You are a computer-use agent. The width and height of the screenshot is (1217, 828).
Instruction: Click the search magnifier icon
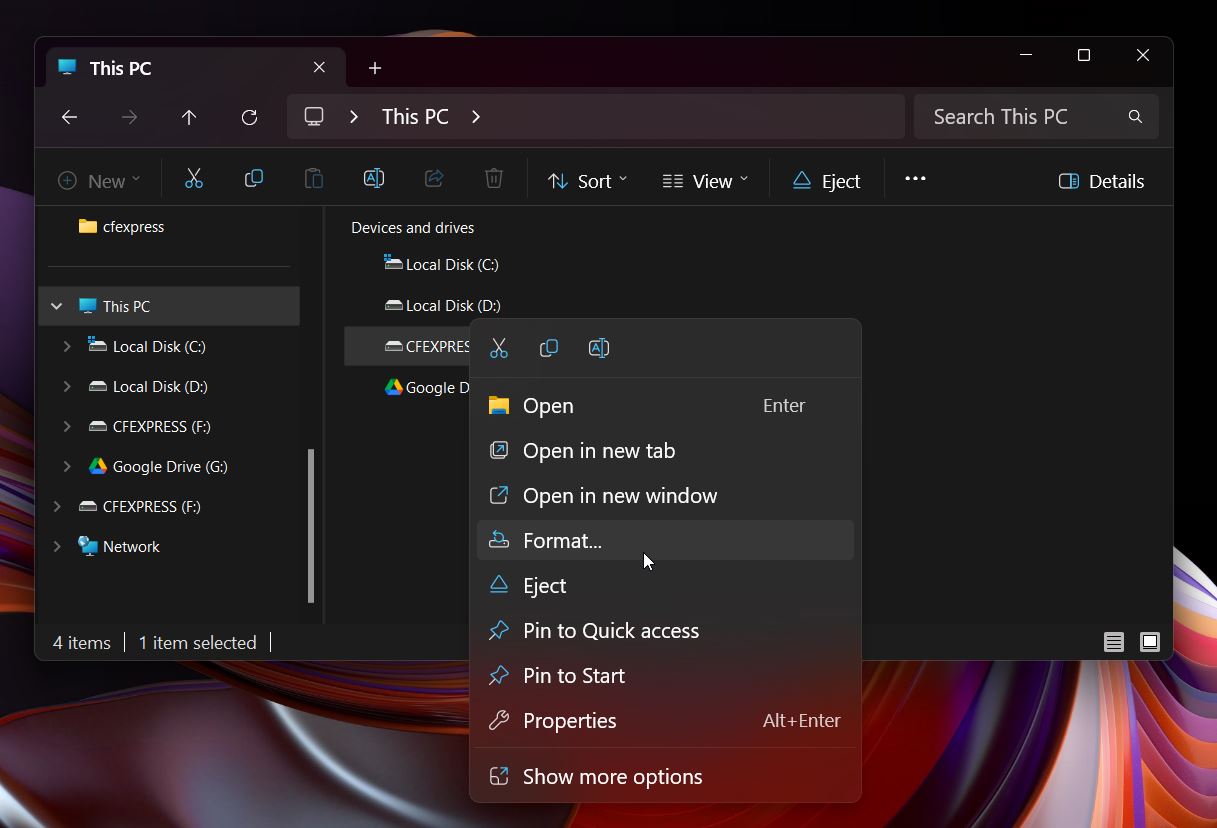click(1135, 117)
